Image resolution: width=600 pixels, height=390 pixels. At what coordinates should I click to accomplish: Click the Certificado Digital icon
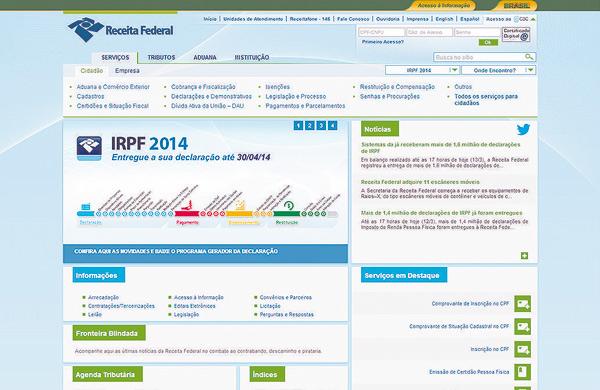(516, 34)
